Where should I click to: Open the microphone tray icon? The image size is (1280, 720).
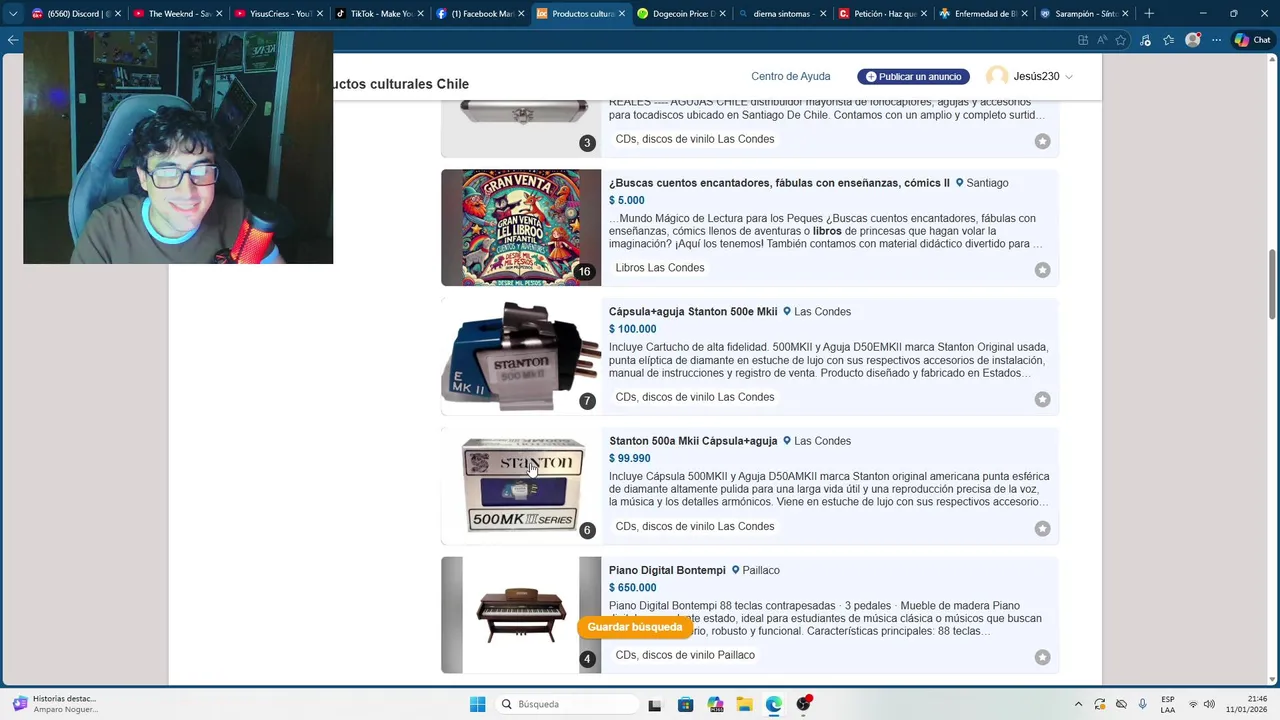point(1142,704)
